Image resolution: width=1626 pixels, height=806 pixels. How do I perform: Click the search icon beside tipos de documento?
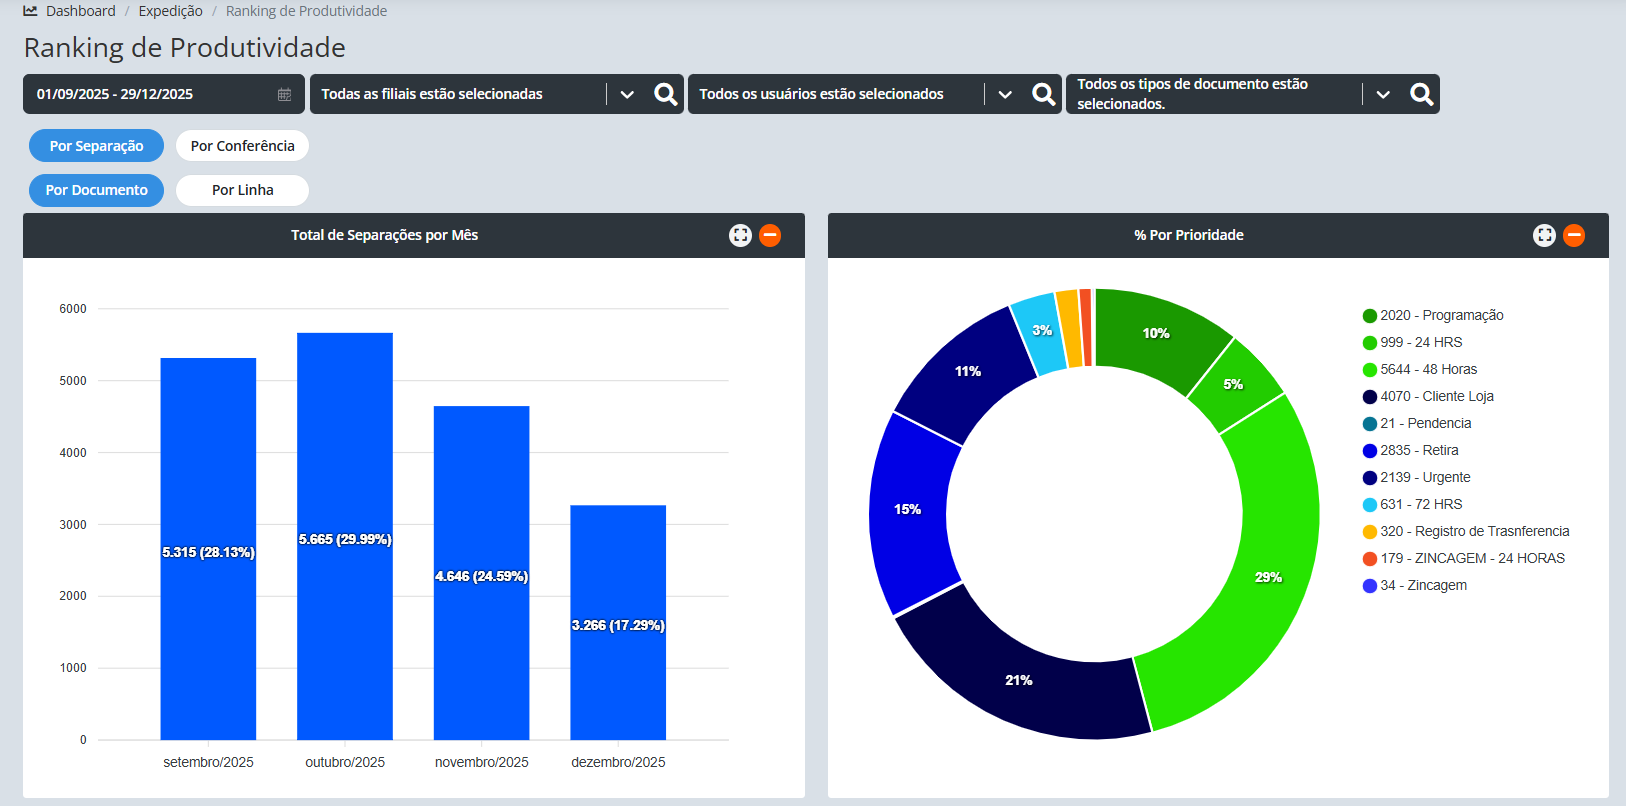pos(1421,94)
